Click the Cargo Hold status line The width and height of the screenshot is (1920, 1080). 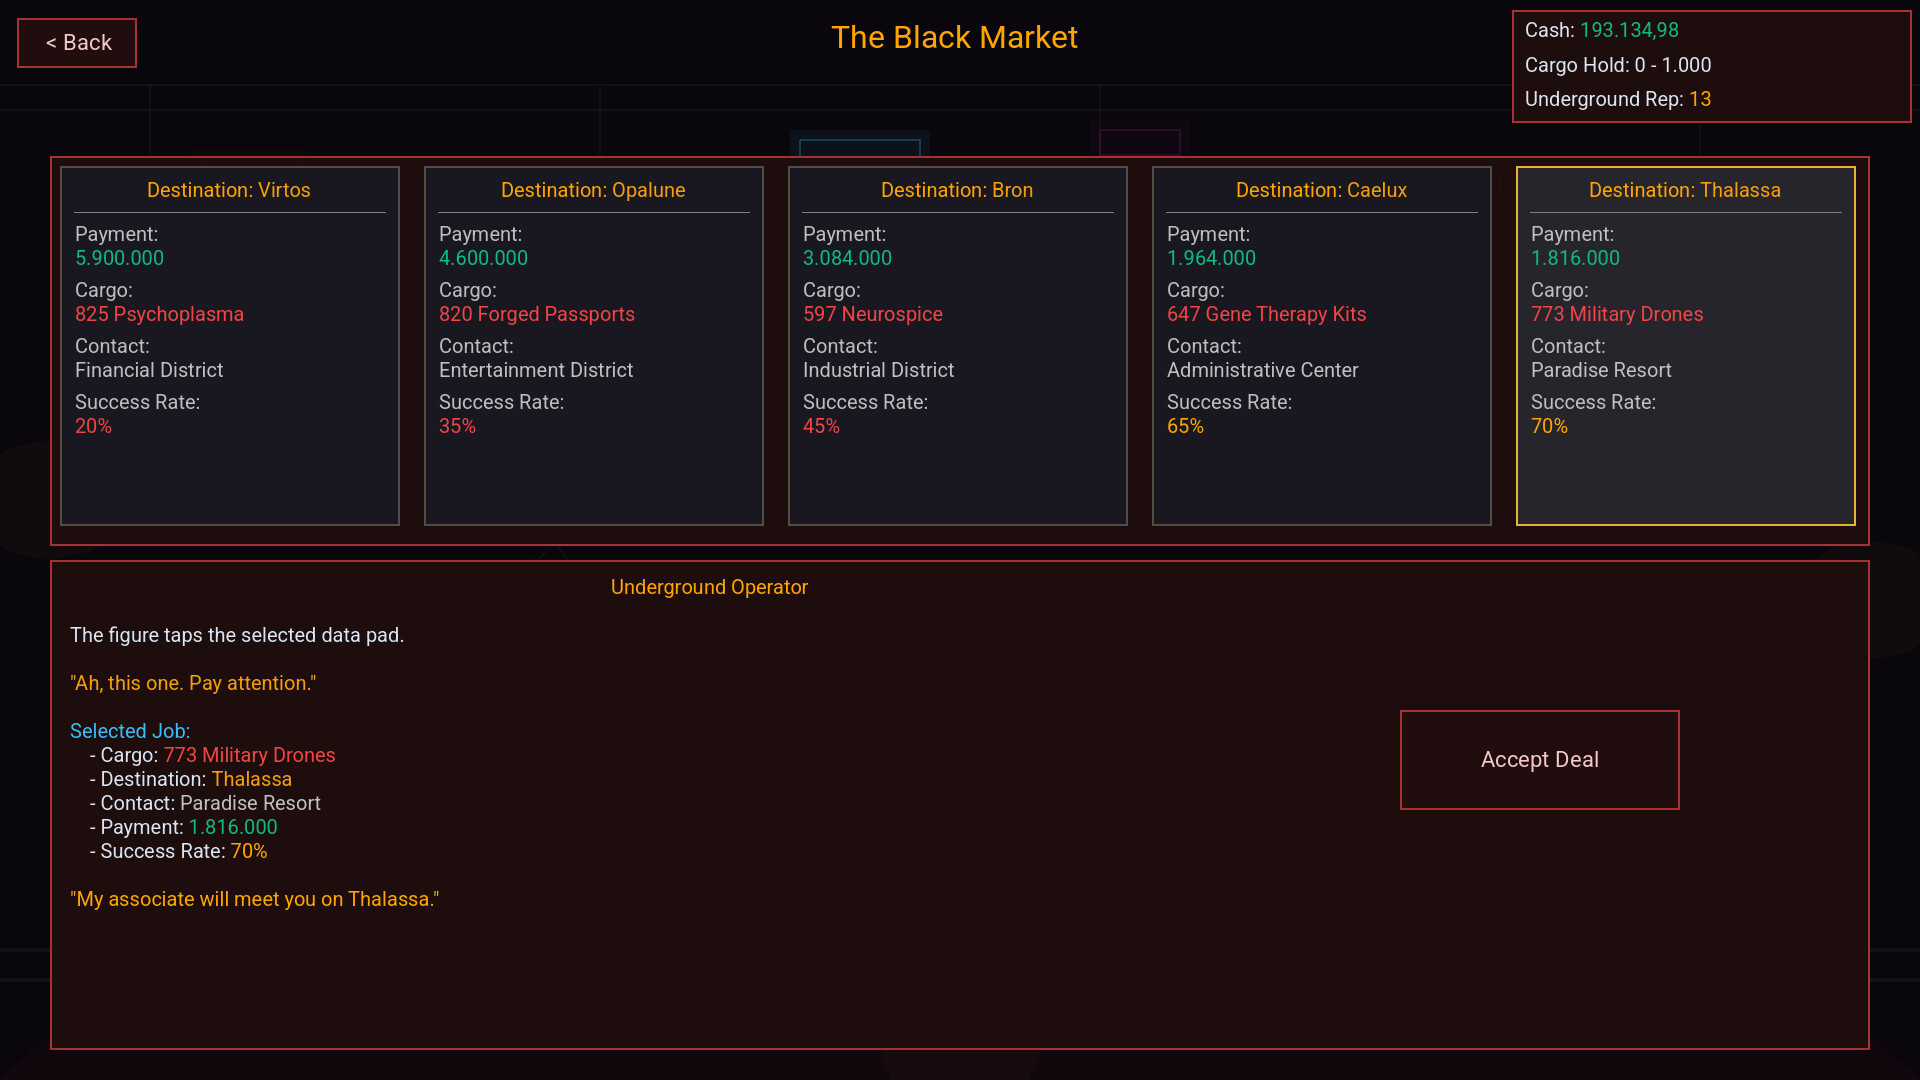(1617, 65)
